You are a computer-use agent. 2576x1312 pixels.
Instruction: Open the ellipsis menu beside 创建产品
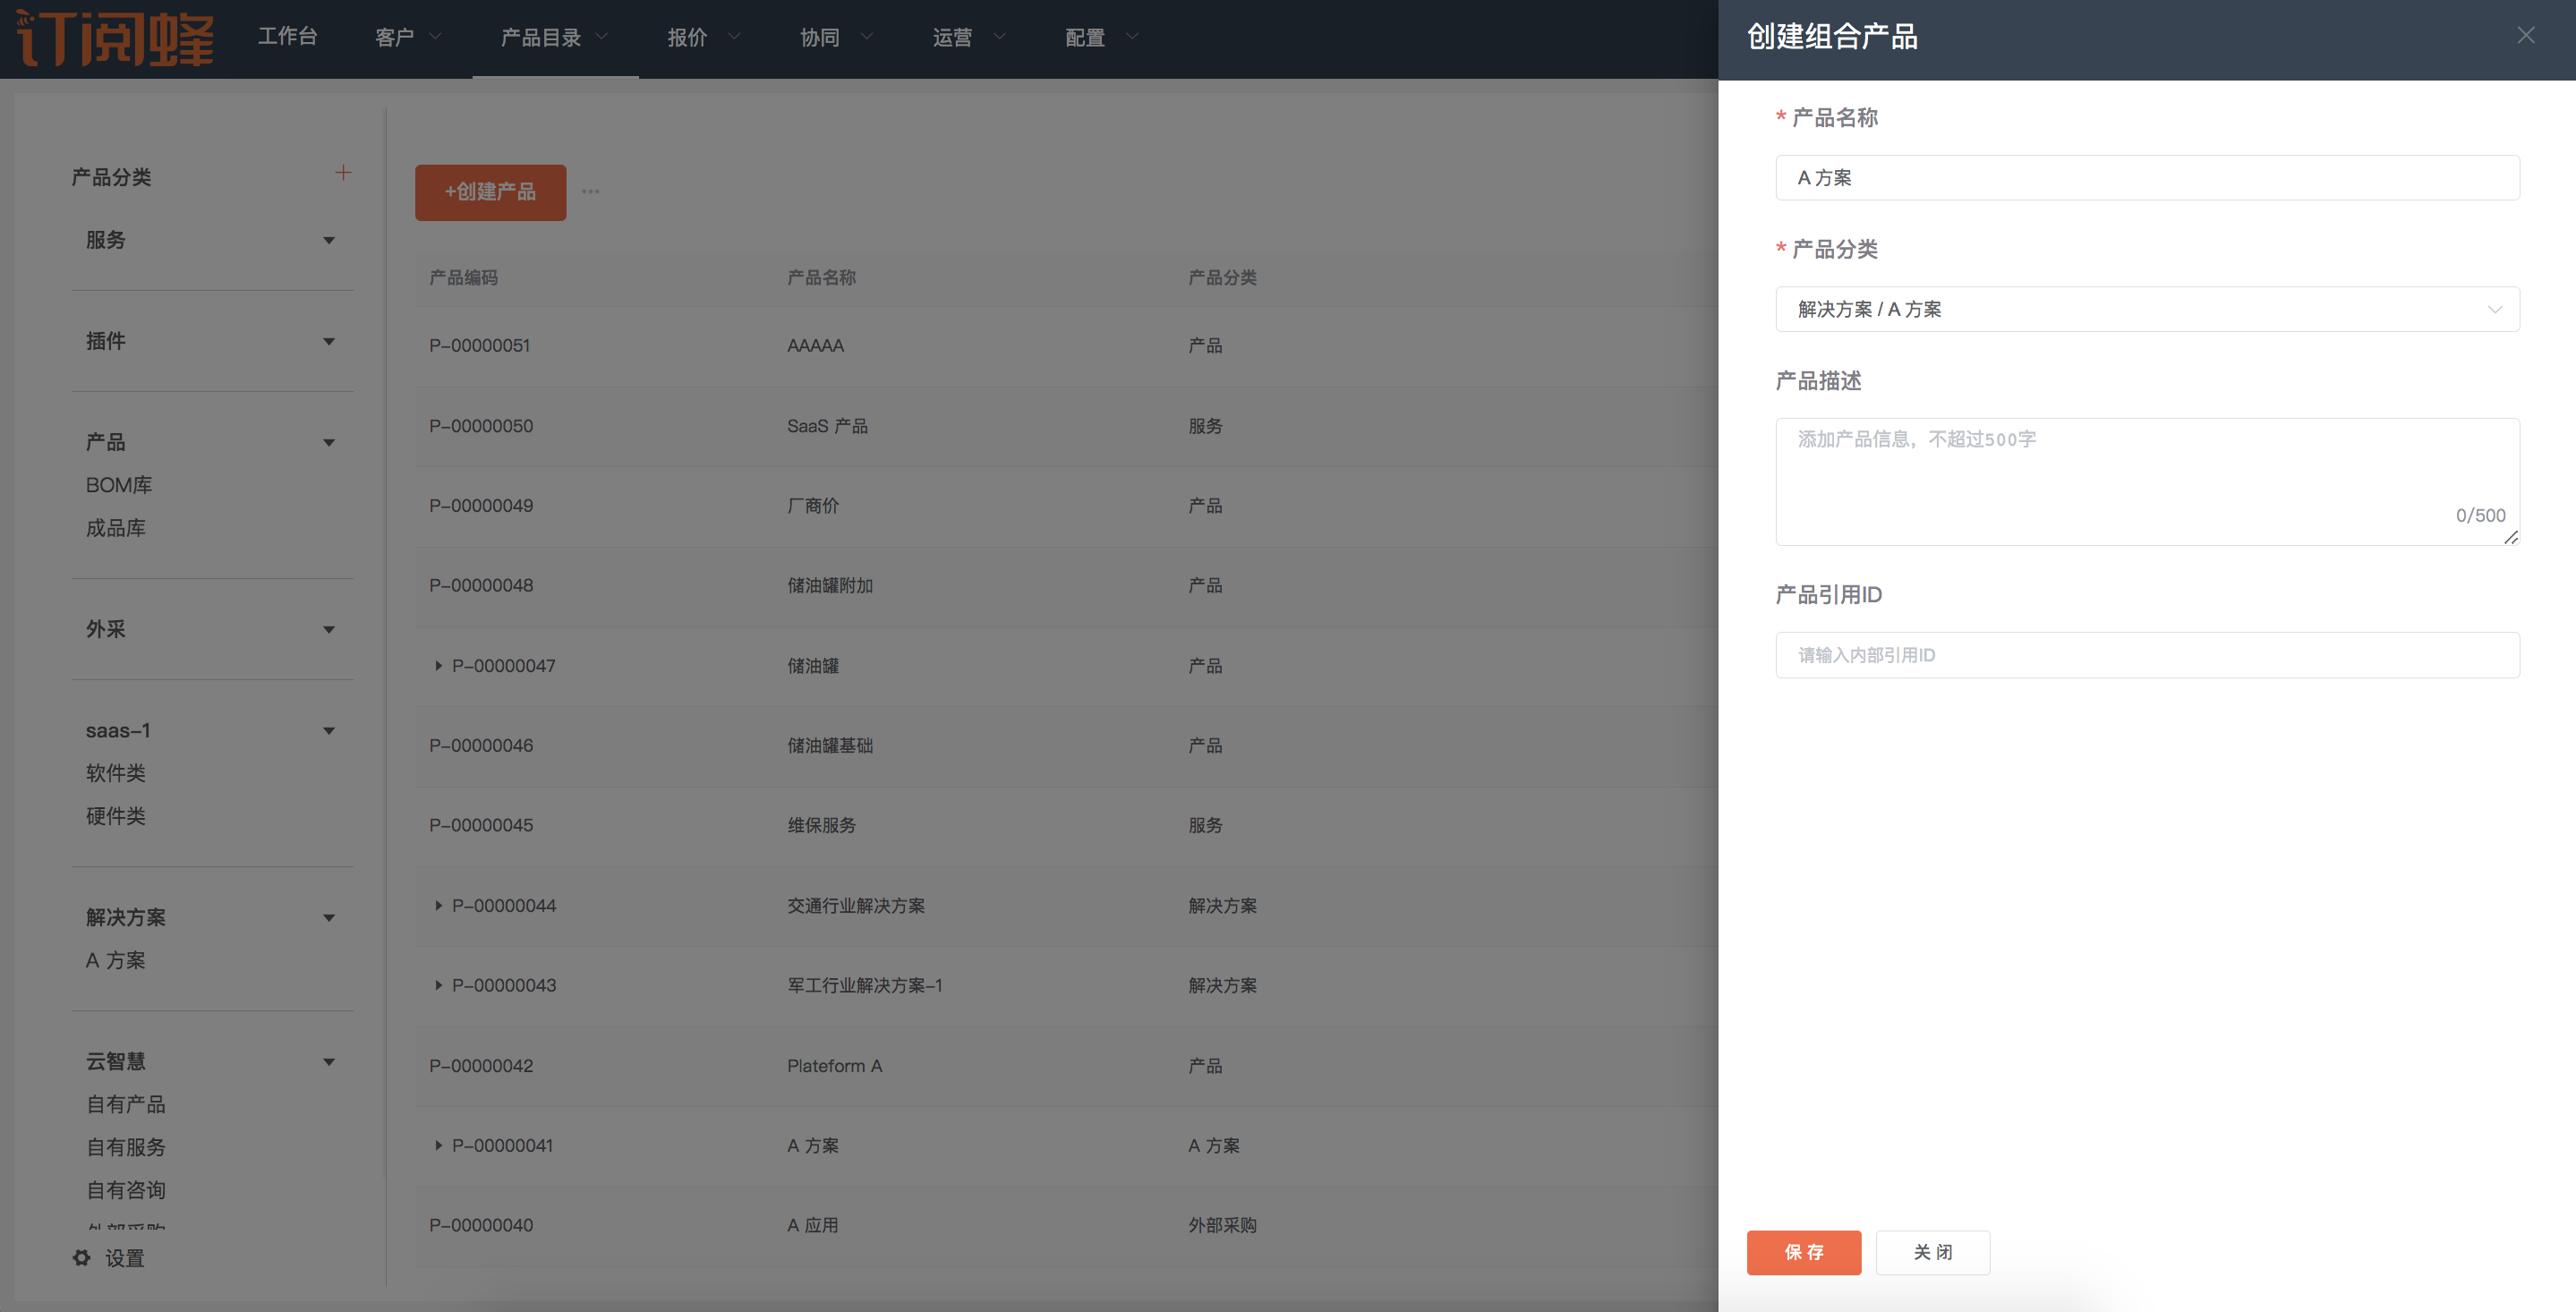point(591,192)
